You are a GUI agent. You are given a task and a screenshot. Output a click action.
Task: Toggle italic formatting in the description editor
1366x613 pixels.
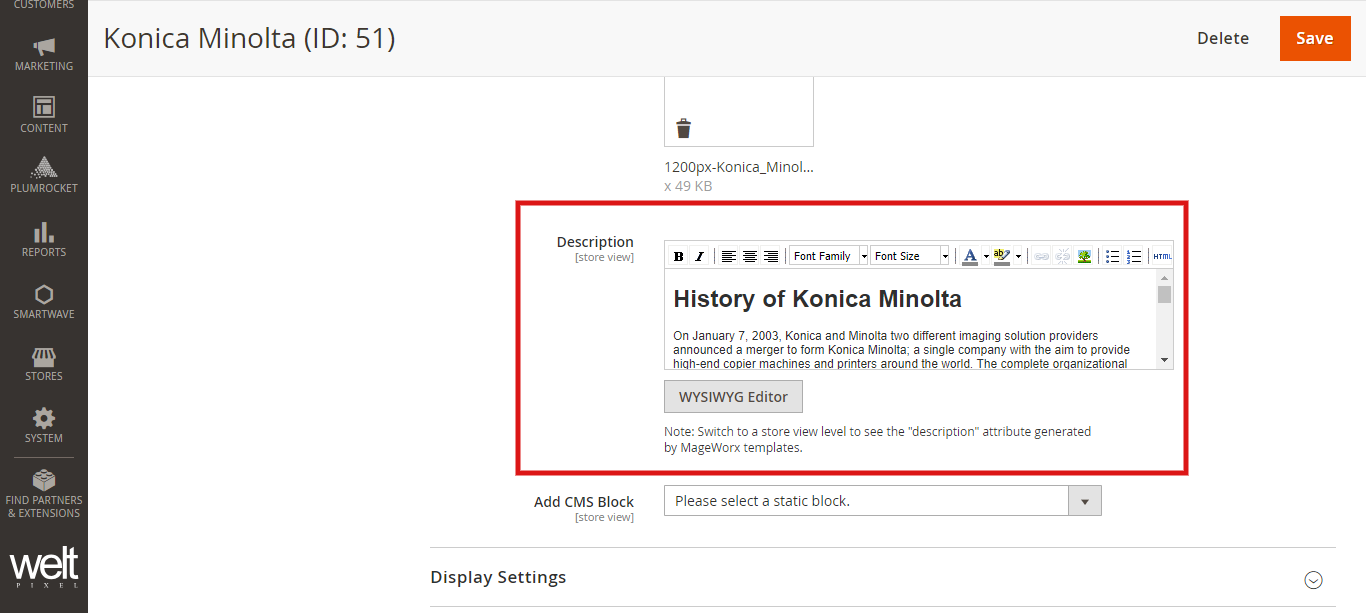[x=699, y=257]
